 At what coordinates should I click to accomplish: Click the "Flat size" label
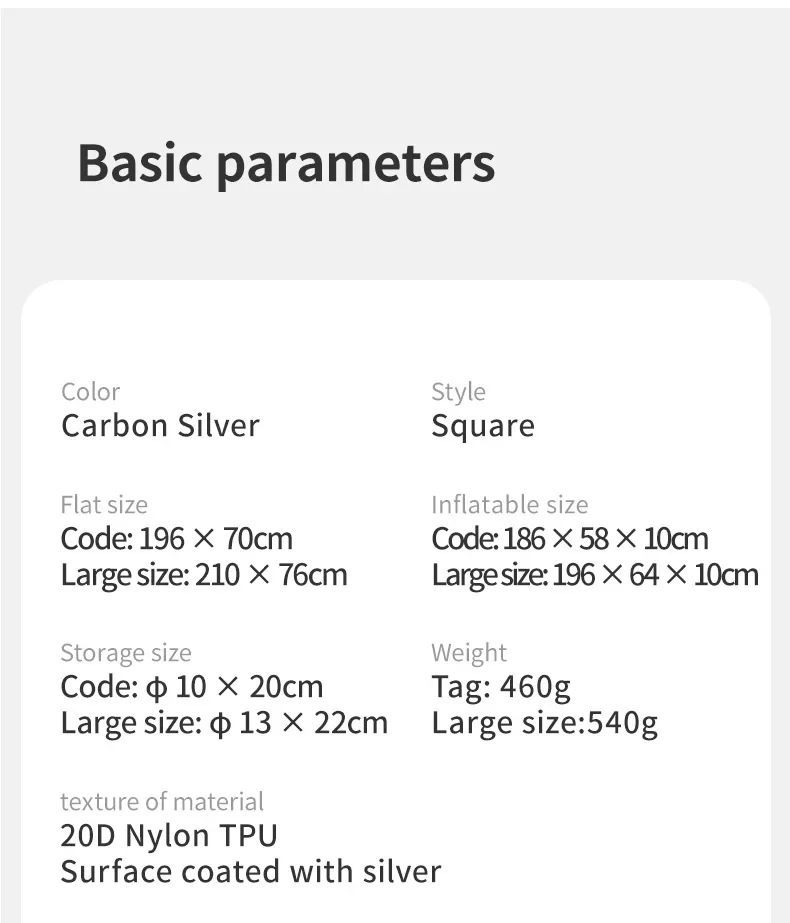pyautogui.click(x=103, y=505)
